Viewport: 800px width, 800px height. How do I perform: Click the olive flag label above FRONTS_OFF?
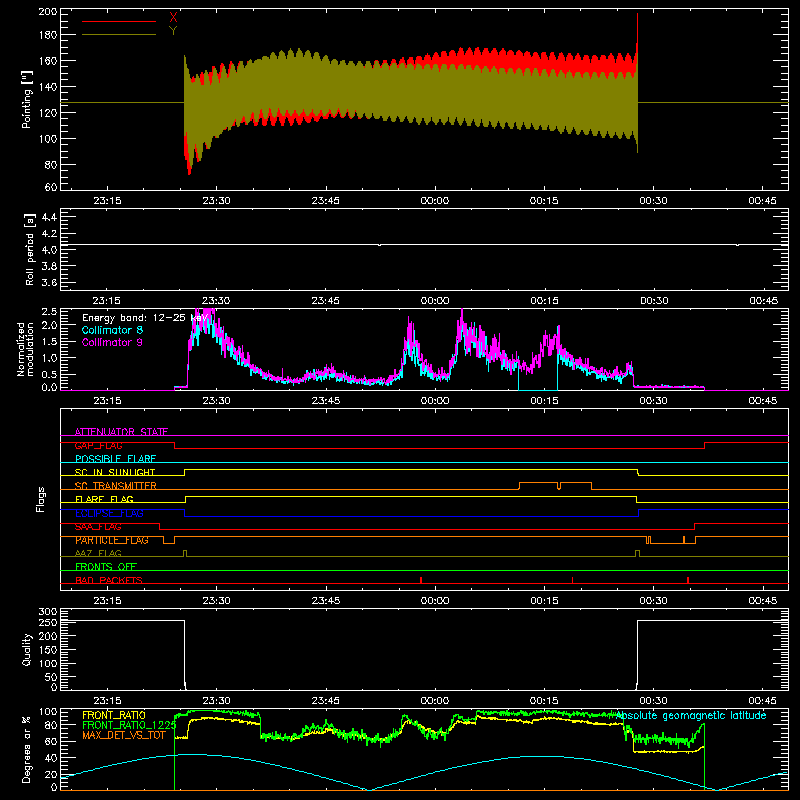(98, 553)
